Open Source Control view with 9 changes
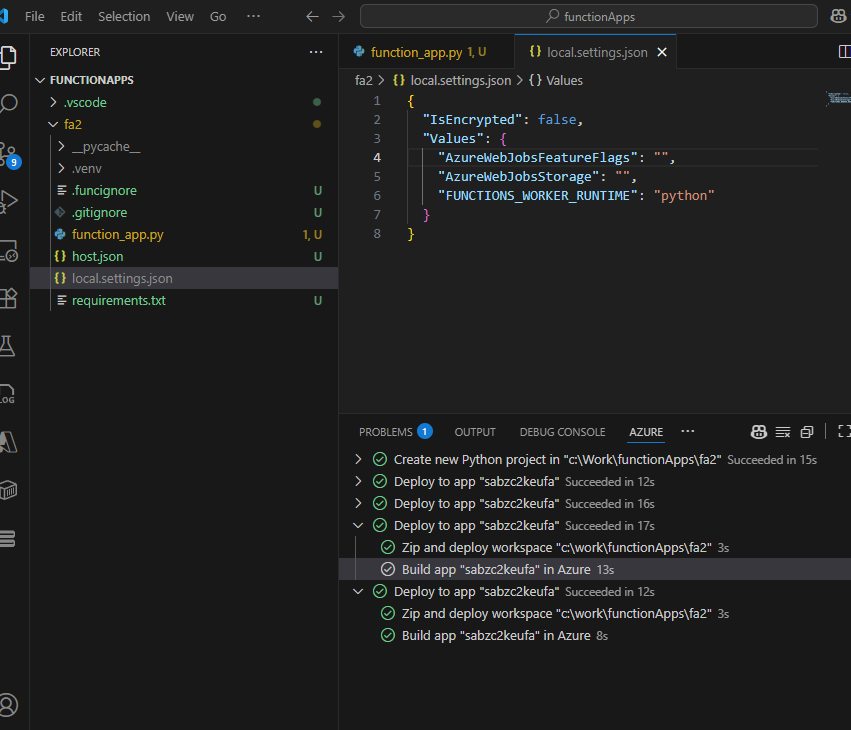The image size is (851, 730). click(x=9, y=155)
